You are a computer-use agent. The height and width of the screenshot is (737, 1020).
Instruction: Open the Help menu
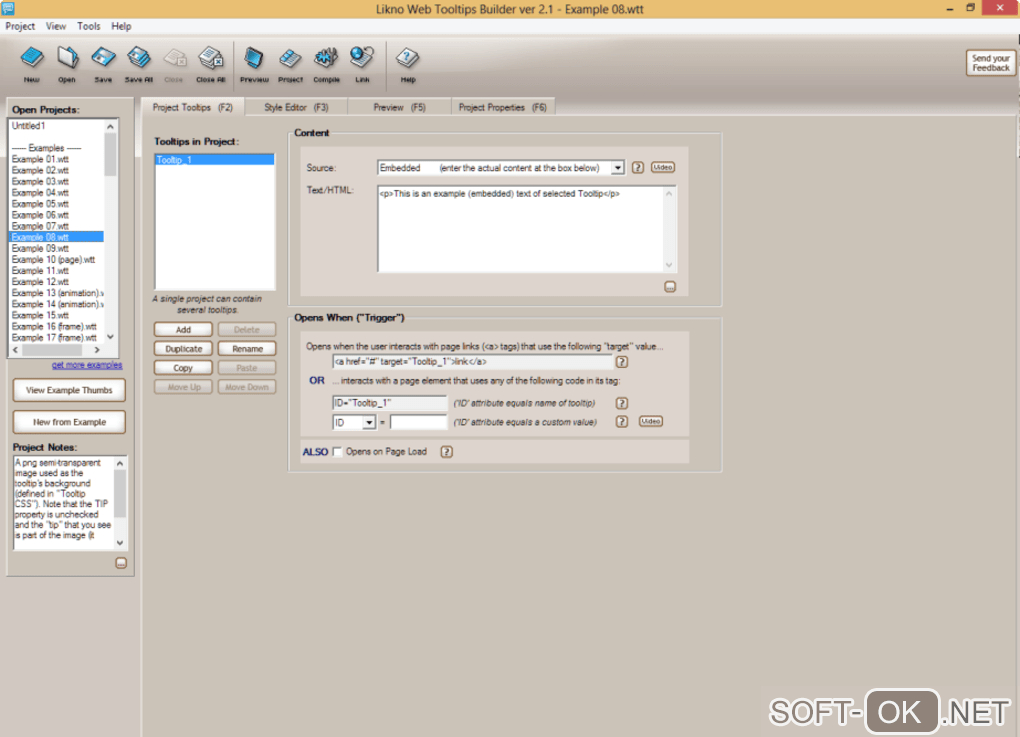pyautogui.click(x=121, y=26)
